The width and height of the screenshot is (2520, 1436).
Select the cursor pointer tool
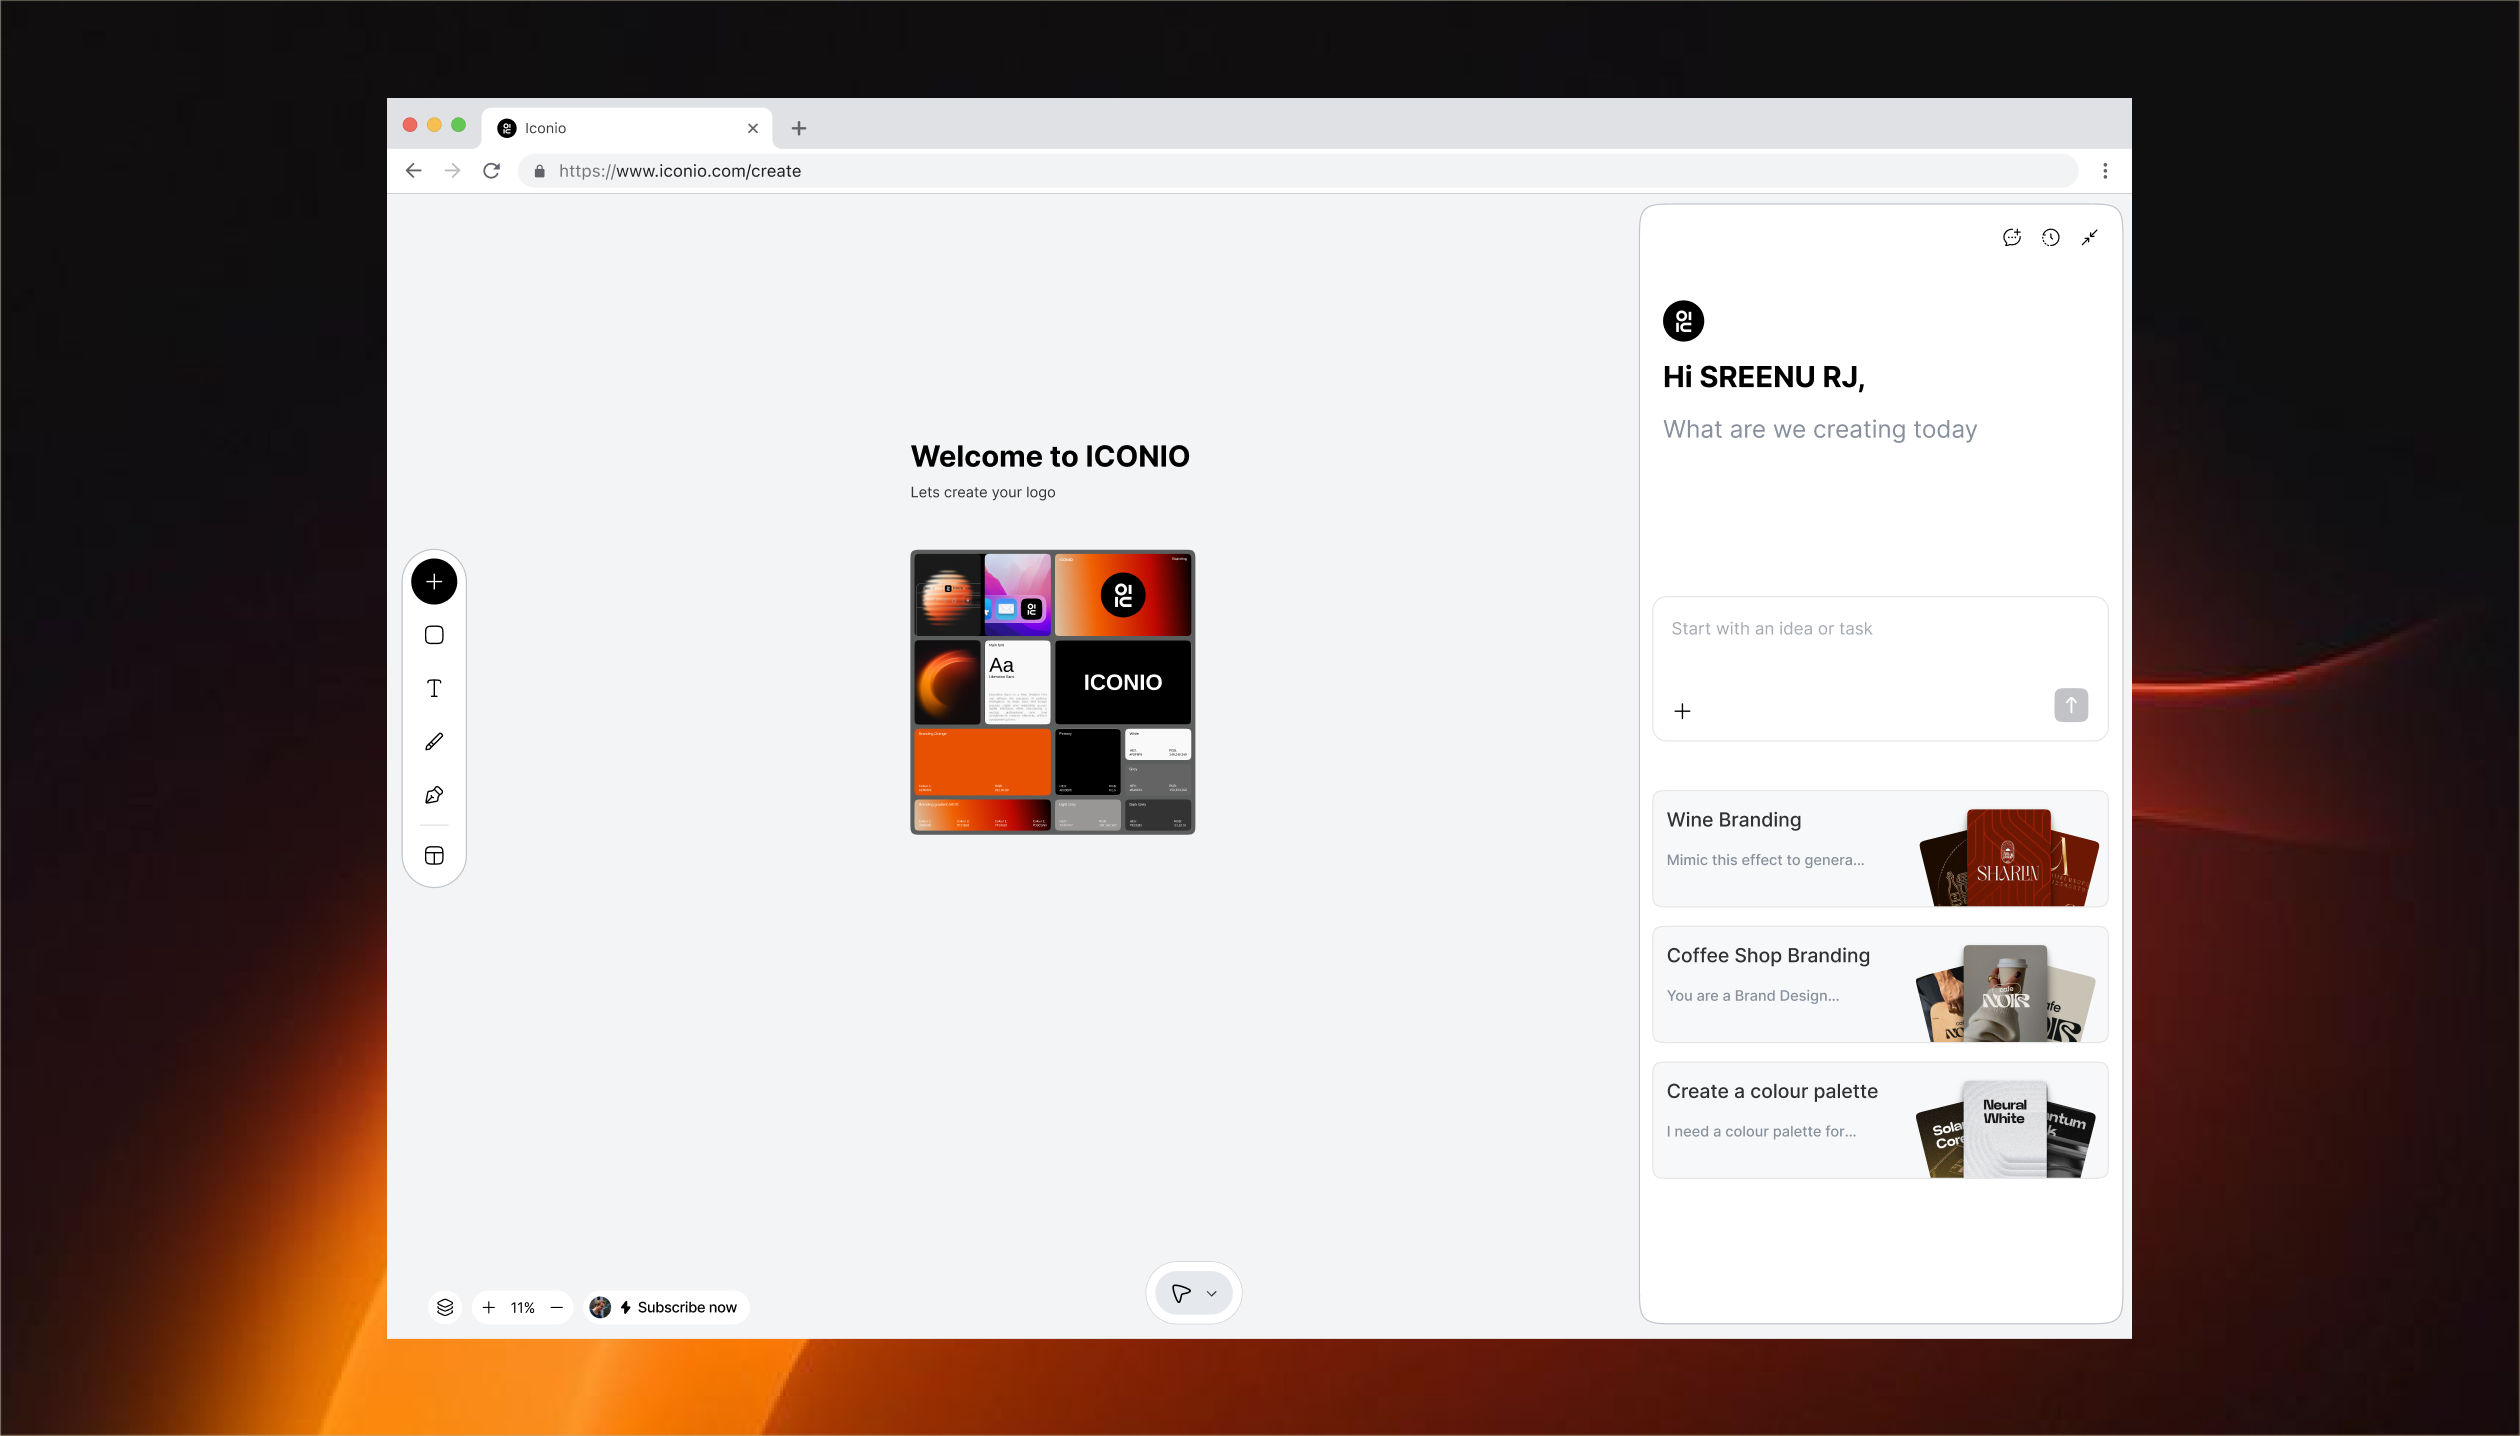click(1181, 1293)
